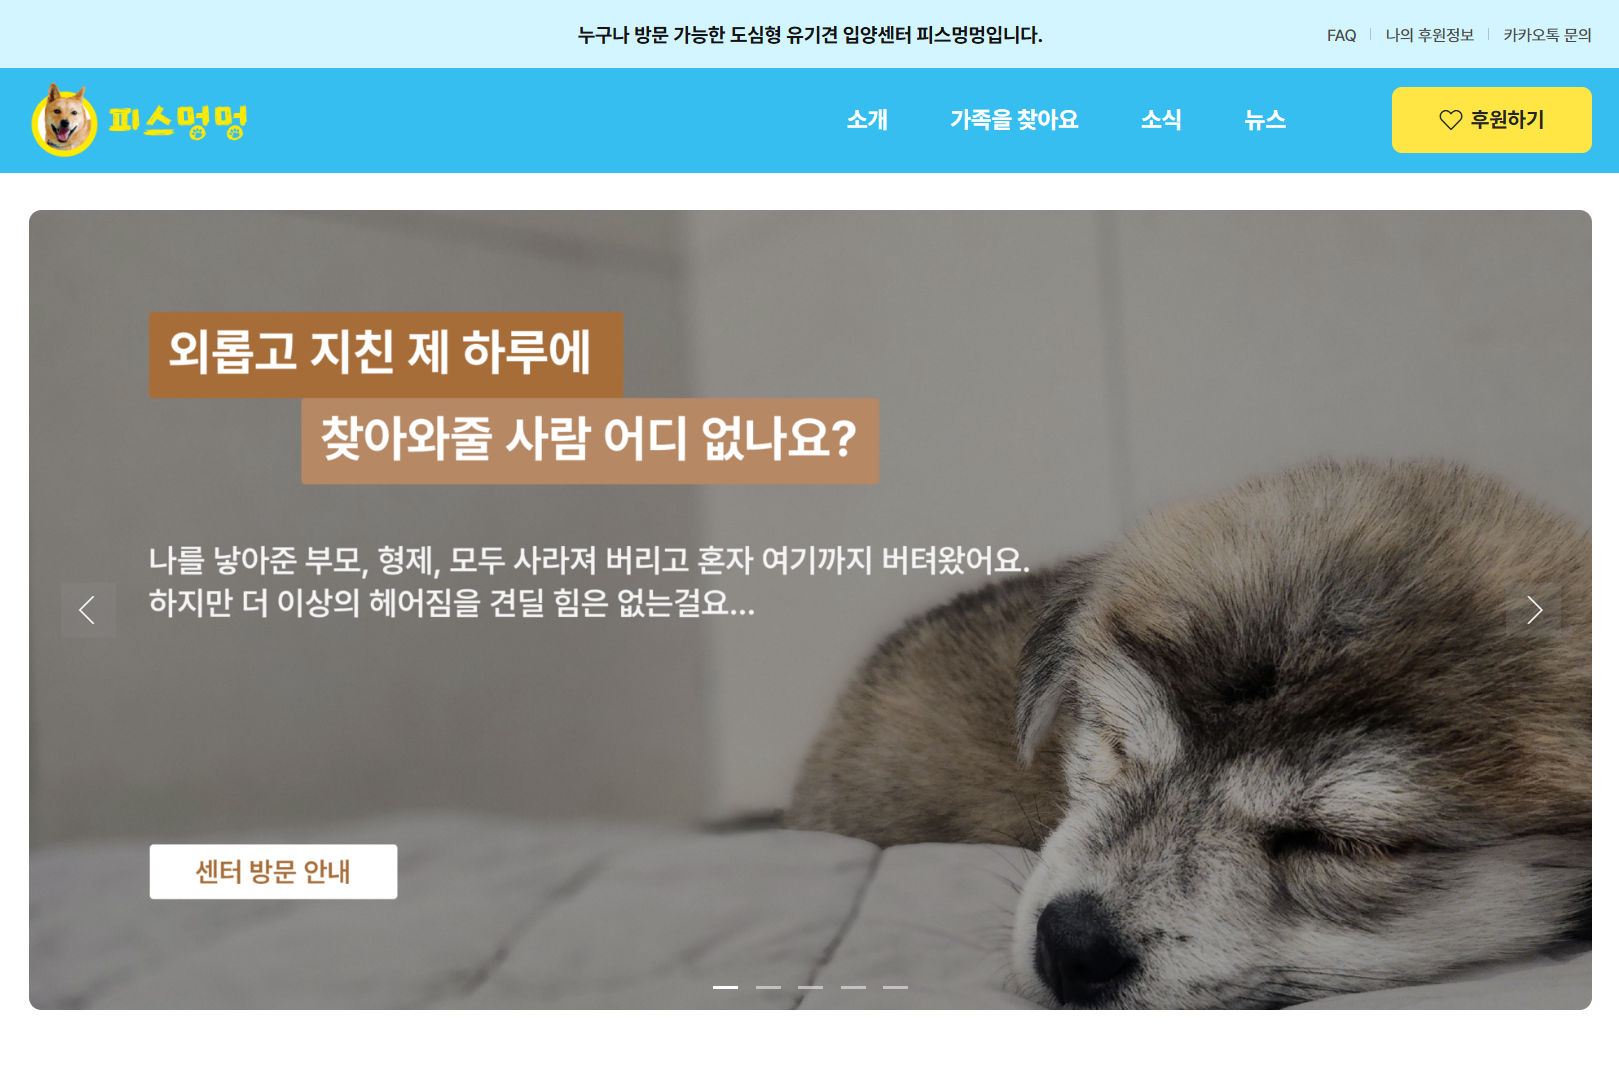Jump to fifth carousel slide indicator

[895, 987]
